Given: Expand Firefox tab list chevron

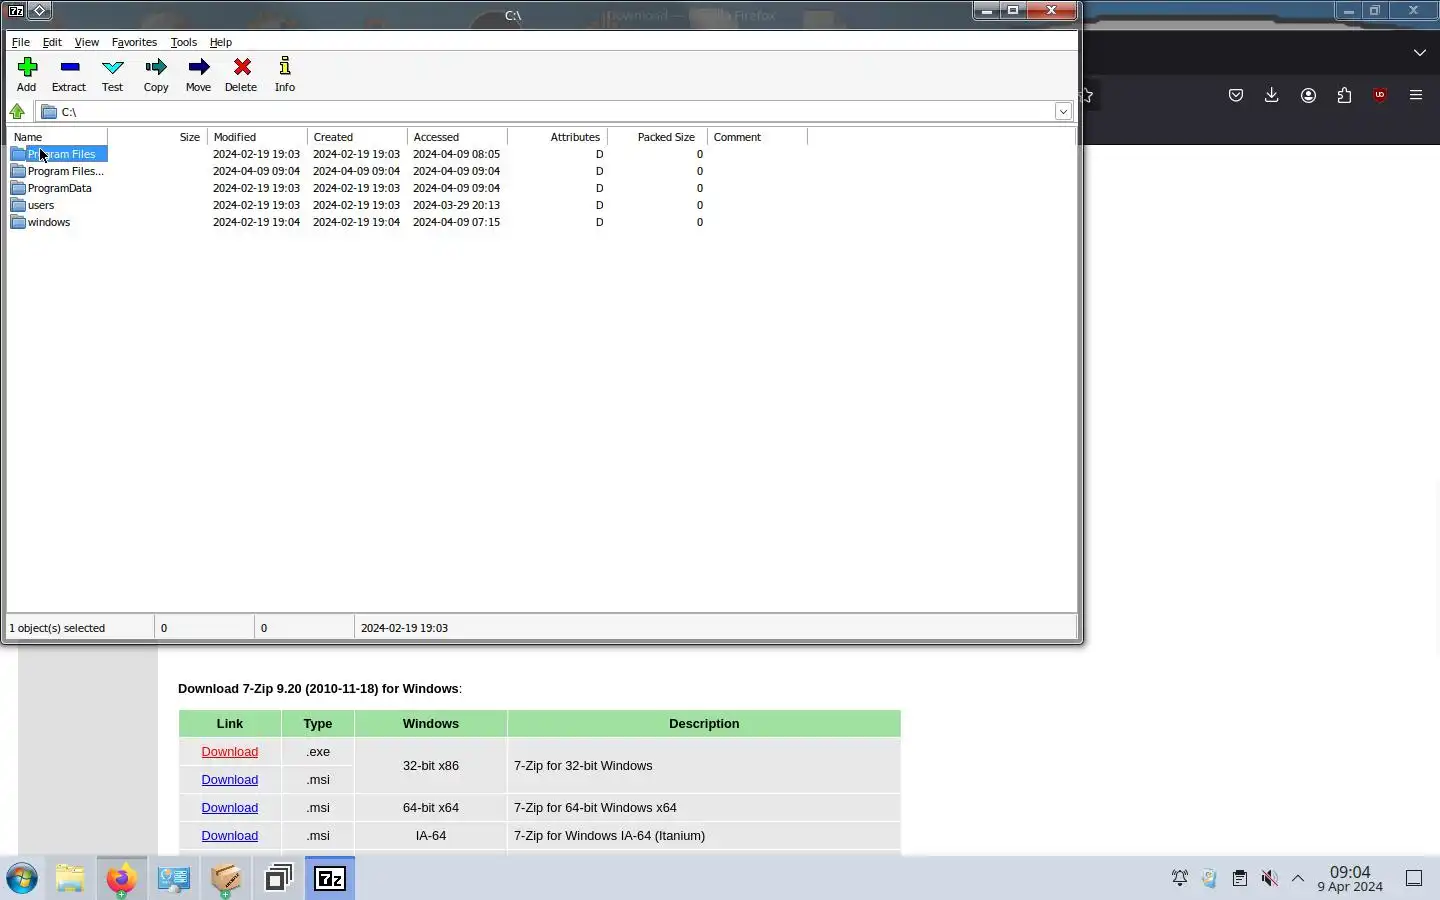Looking at the screenshot, I should coord(1420,52).
